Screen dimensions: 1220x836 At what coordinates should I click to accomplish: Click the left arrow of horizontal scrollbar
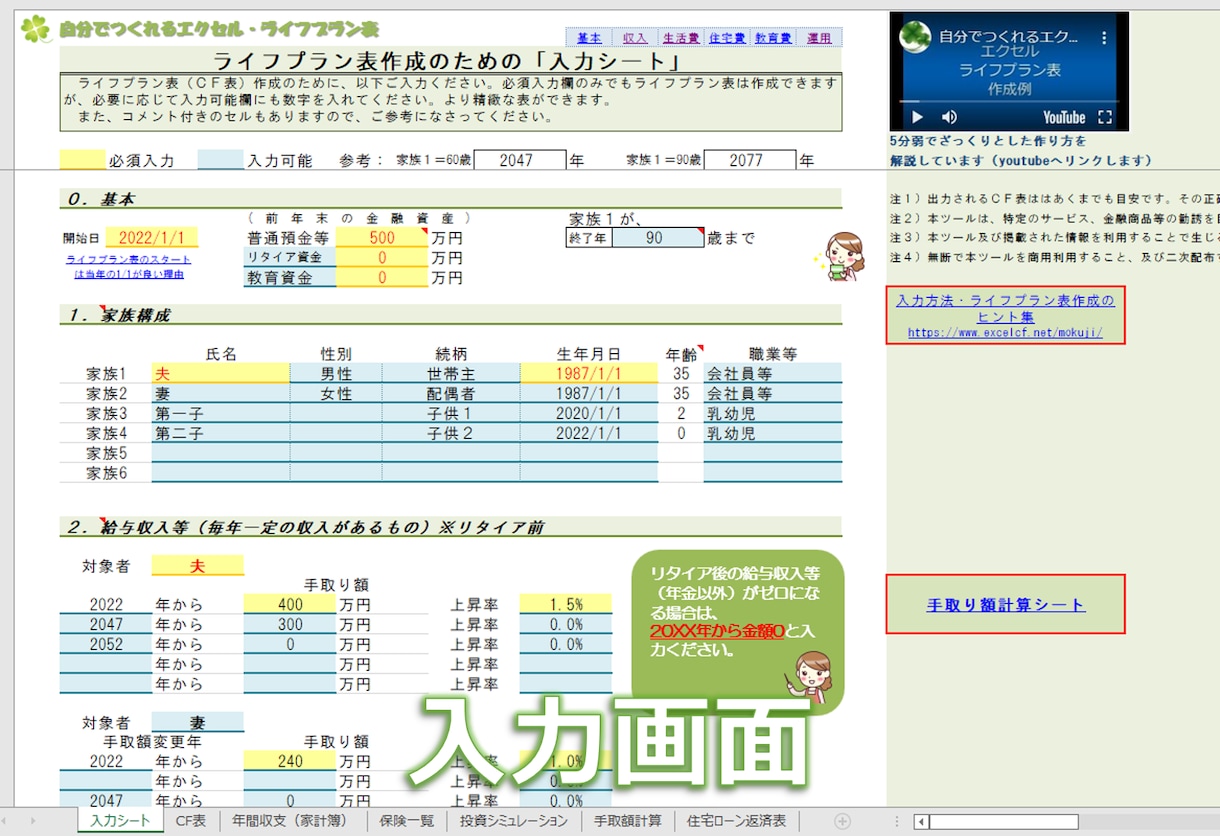(920, 821)
